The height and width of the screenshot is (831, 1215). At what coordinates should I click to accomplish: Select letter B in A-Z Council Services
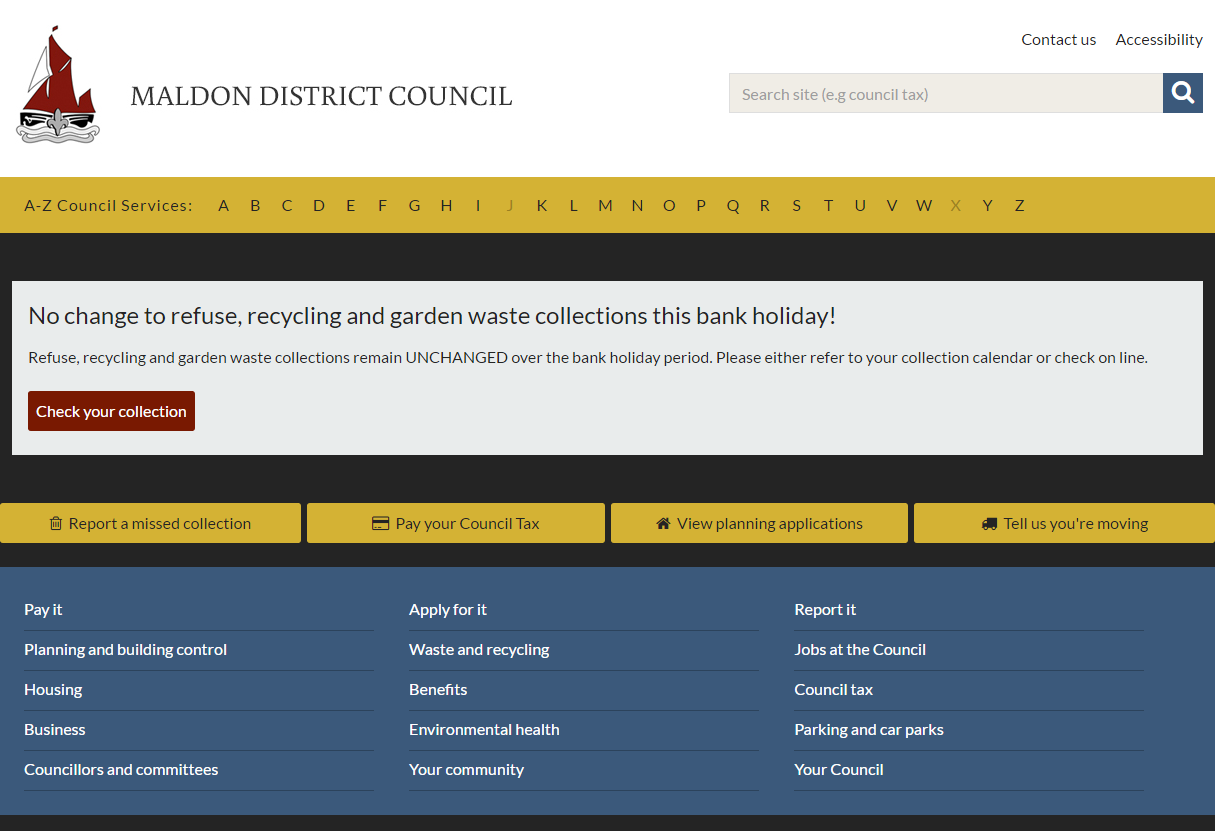tap(255, 206)
